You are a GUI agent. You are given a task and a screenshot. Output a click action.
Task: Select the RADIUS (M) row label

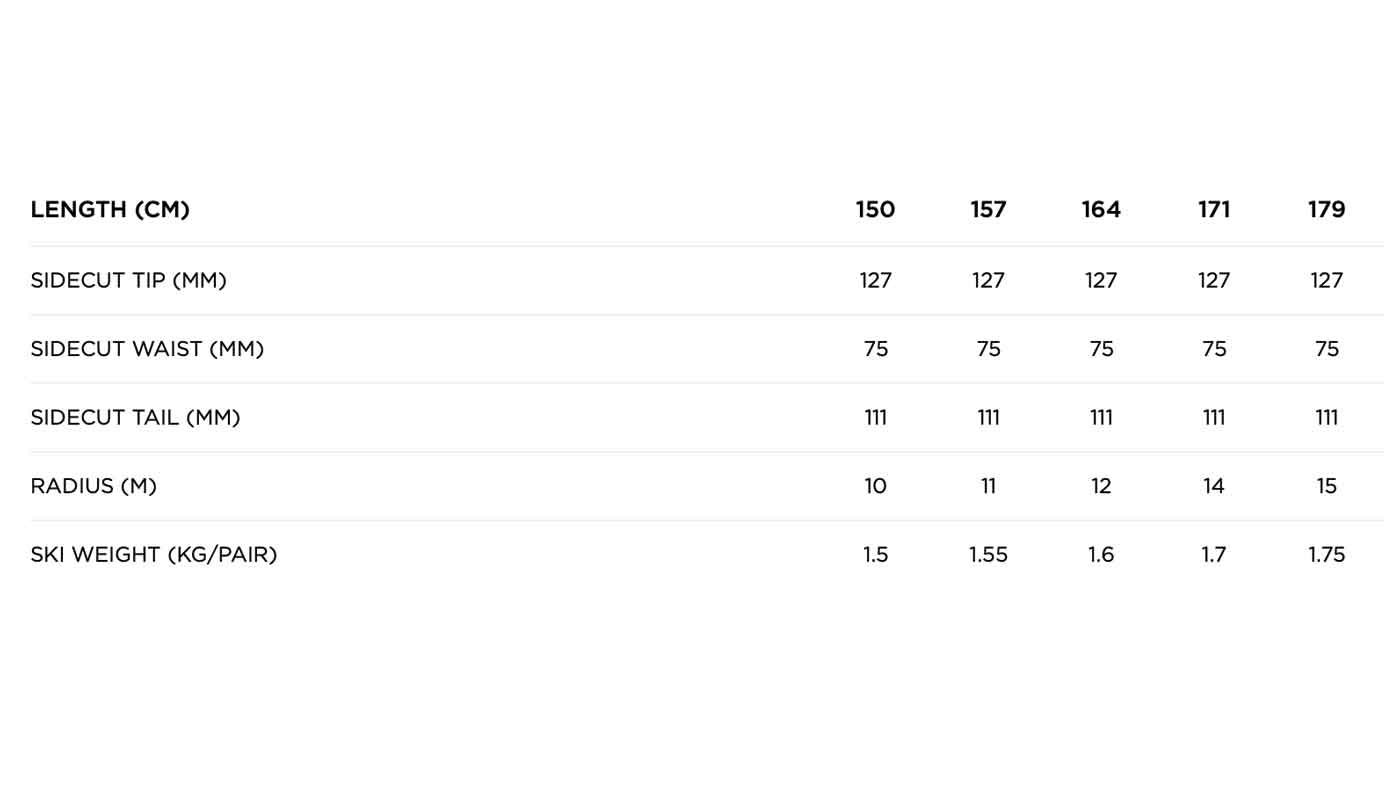tap(94, 487)
